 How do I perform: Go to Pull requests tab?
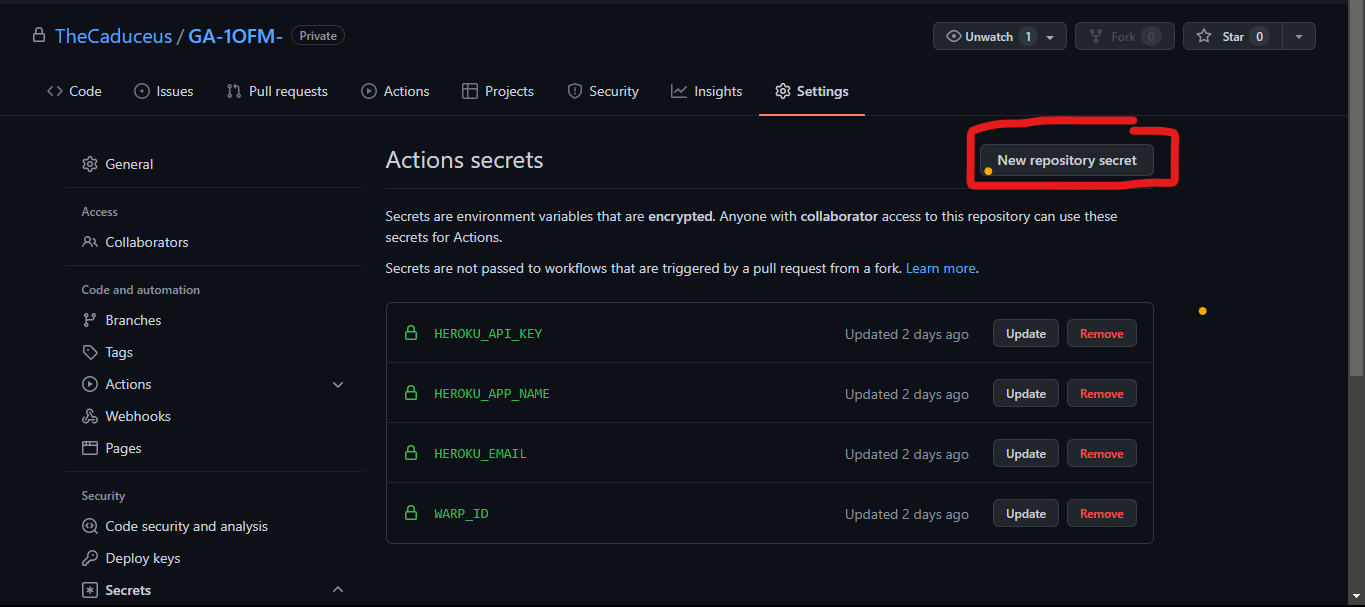[277, 91]
